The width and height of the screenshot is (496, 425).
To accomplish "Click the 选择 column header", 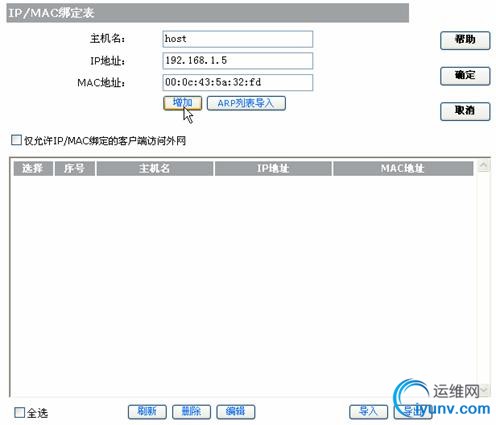I will (33, 168).
